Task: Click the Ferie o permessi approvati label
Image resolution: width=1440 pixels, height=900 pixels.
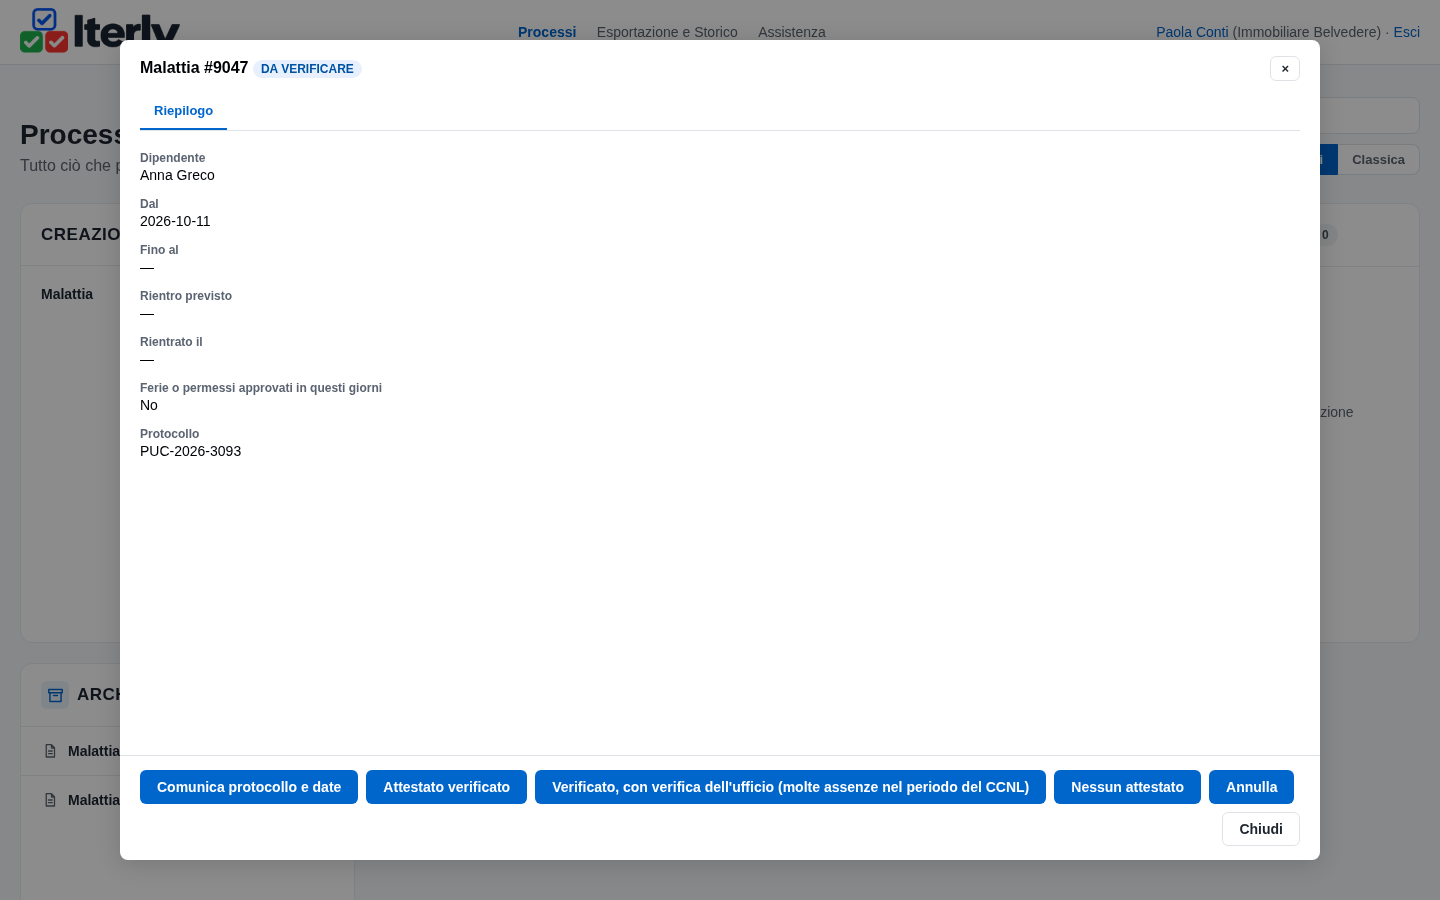Action: 261,388
